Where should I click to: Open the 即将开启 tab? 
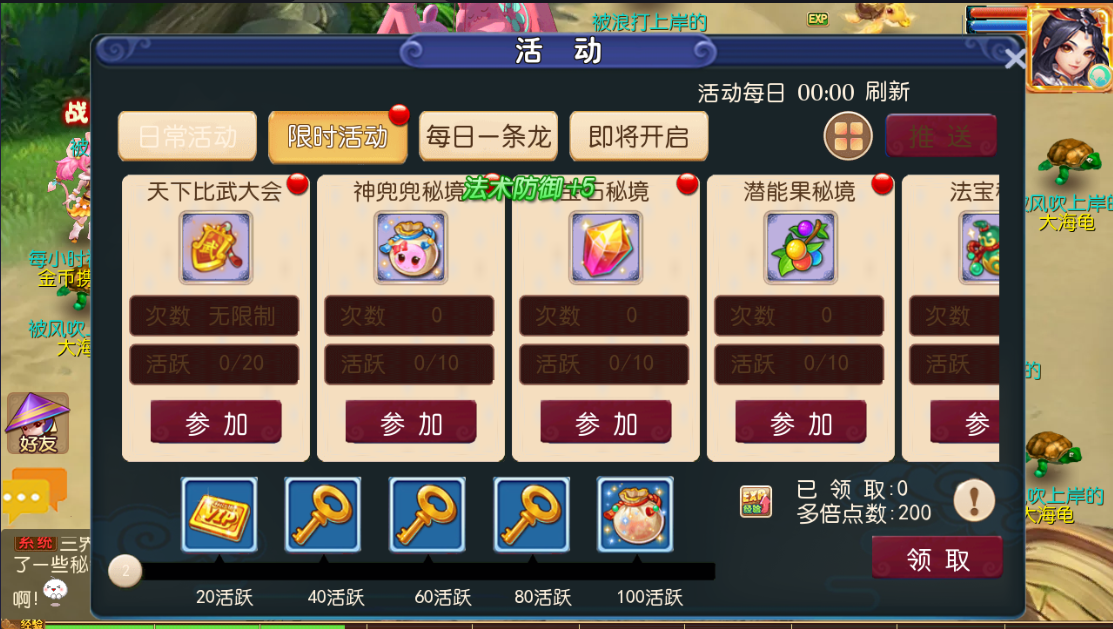[x=639, y=136]
